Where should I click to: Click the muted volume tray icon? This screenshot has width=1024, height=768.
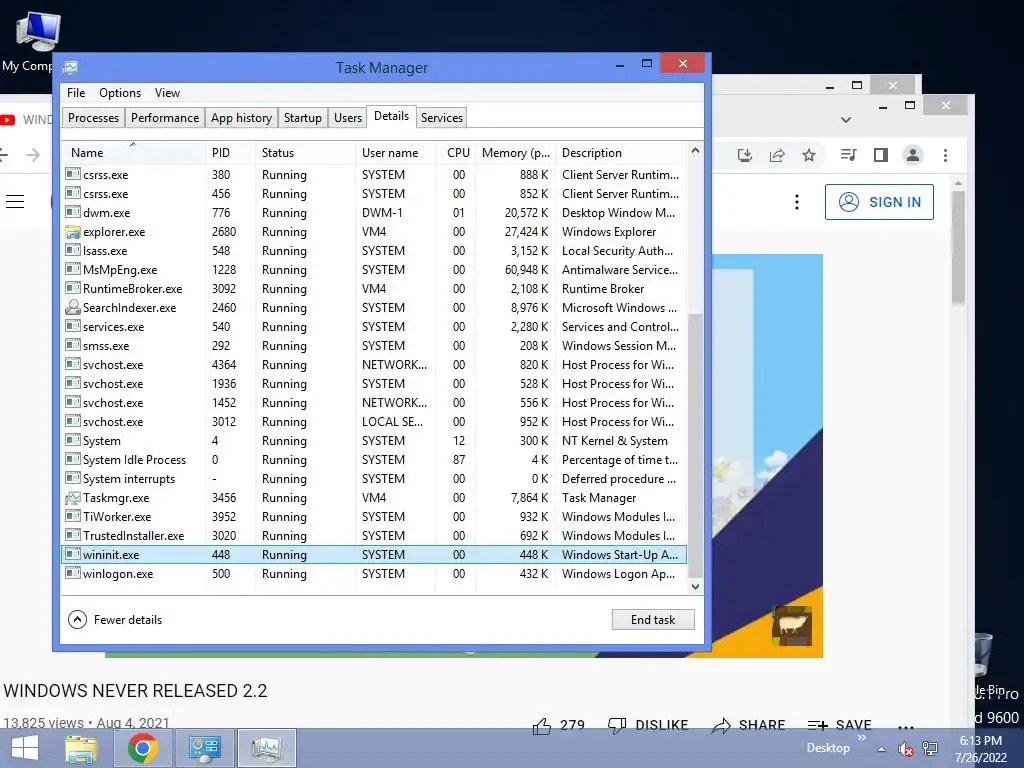[905, 749]
